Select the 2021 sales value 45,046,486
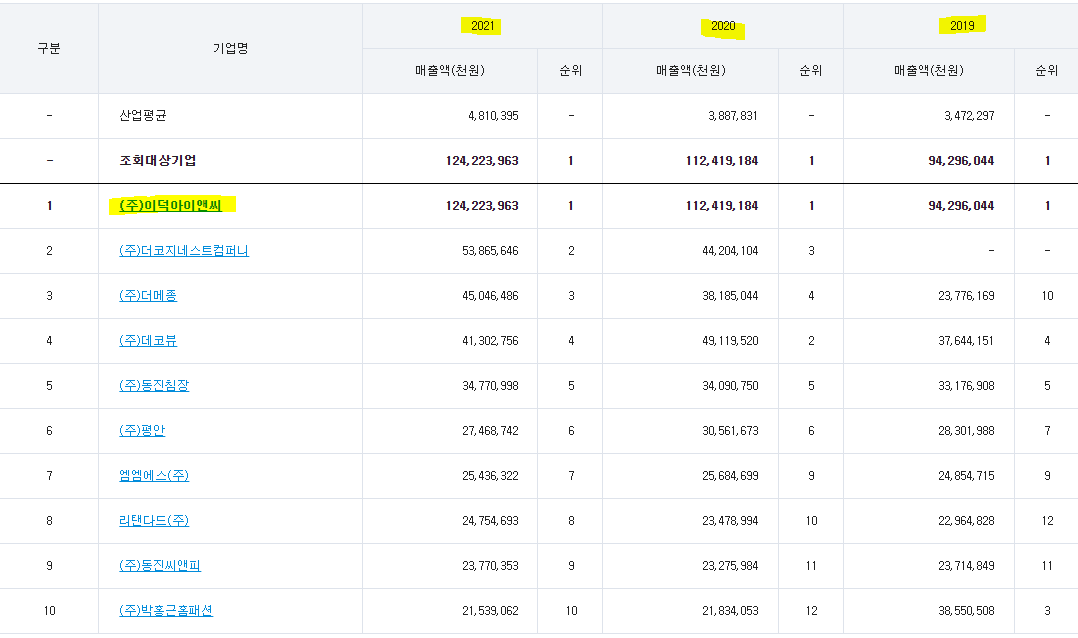This screenshot has height=638, width=1078. coord(490,296)
